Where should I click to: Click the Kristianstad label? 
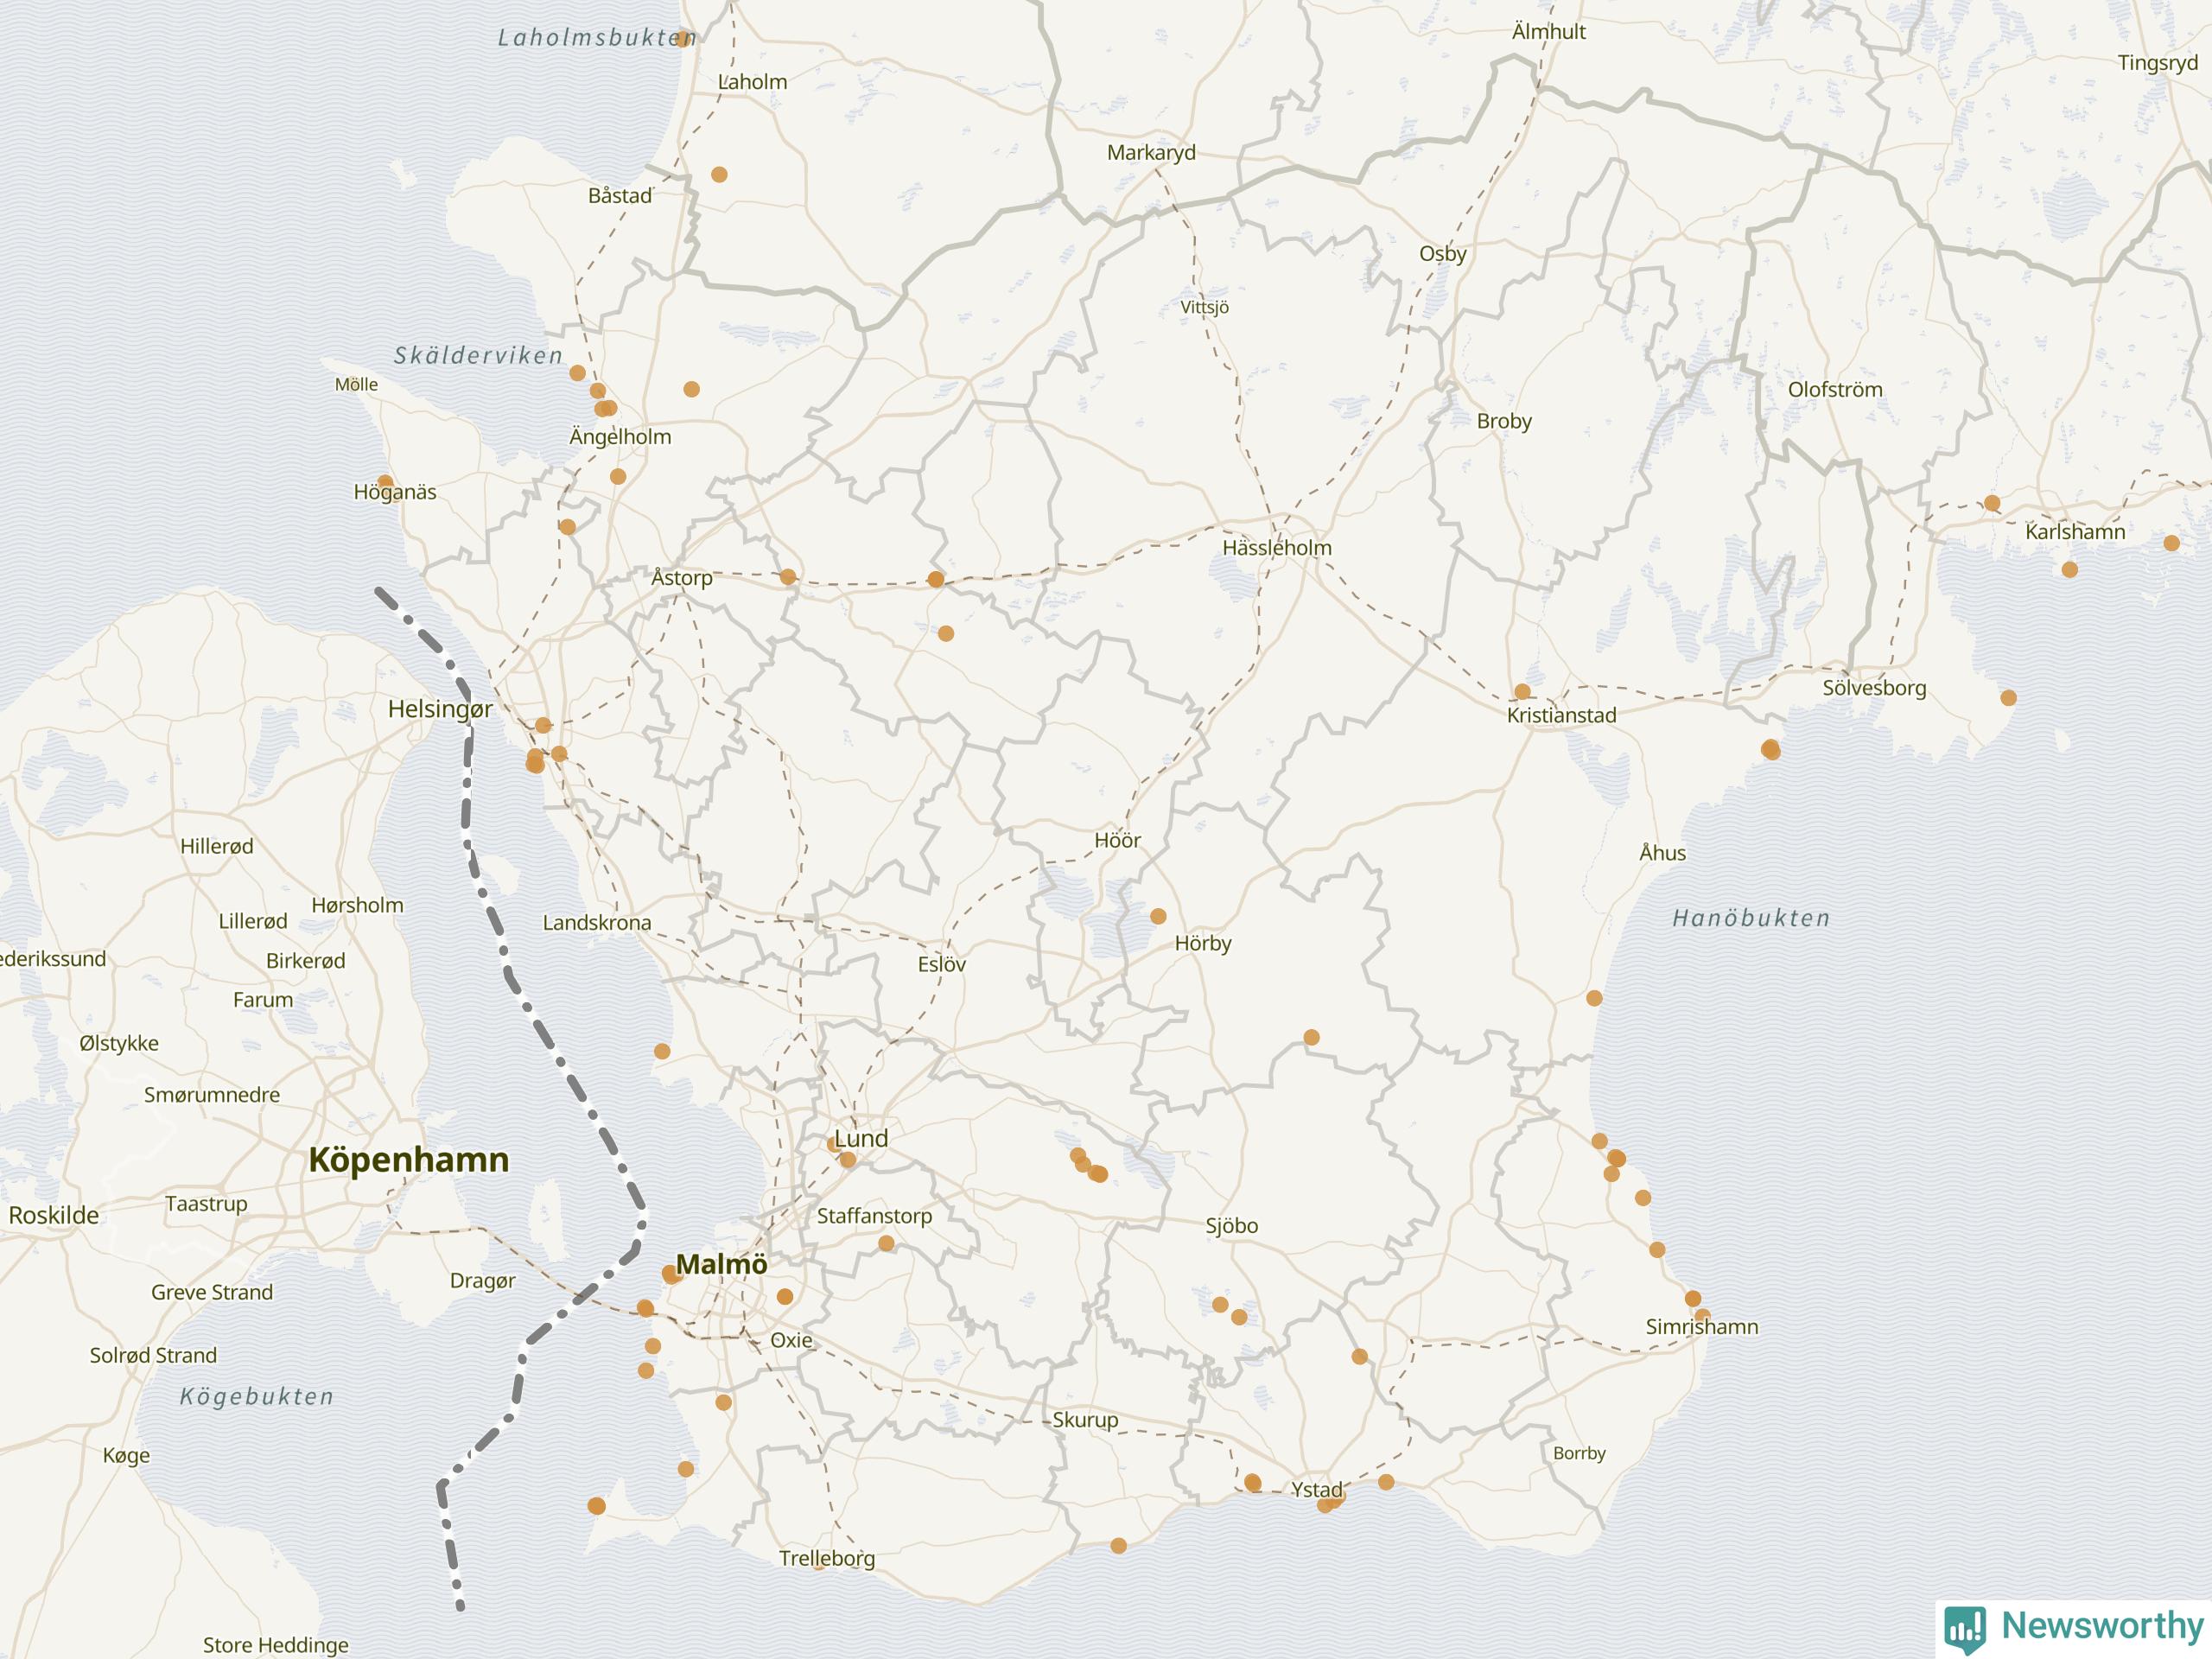[1561, 715]
